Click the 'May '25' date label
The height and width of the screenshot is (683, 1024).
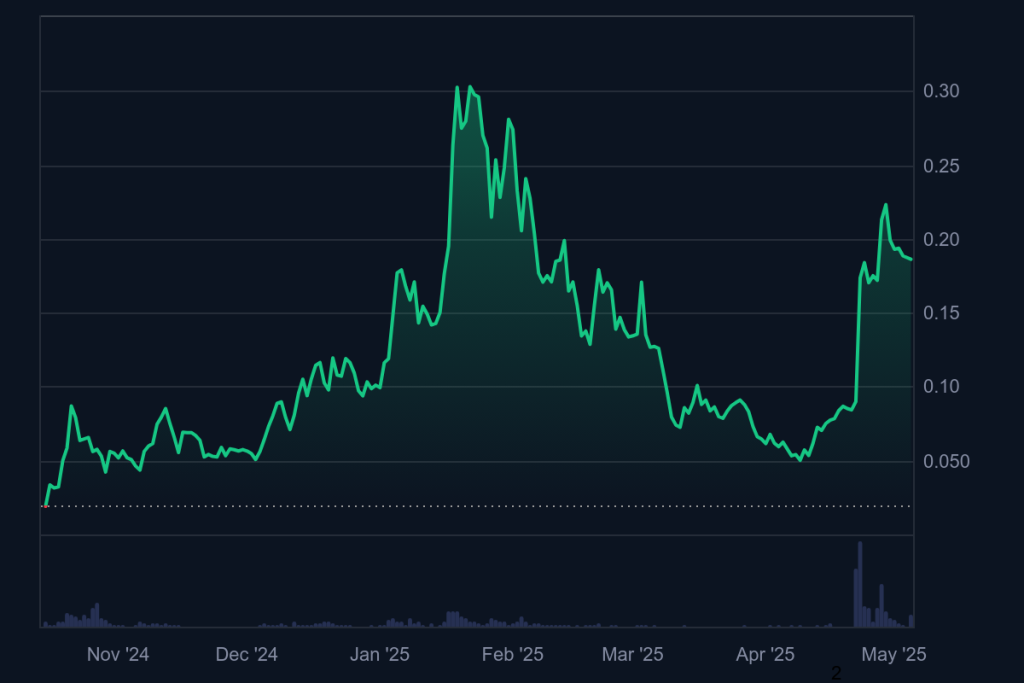click(x=893, y=654)
